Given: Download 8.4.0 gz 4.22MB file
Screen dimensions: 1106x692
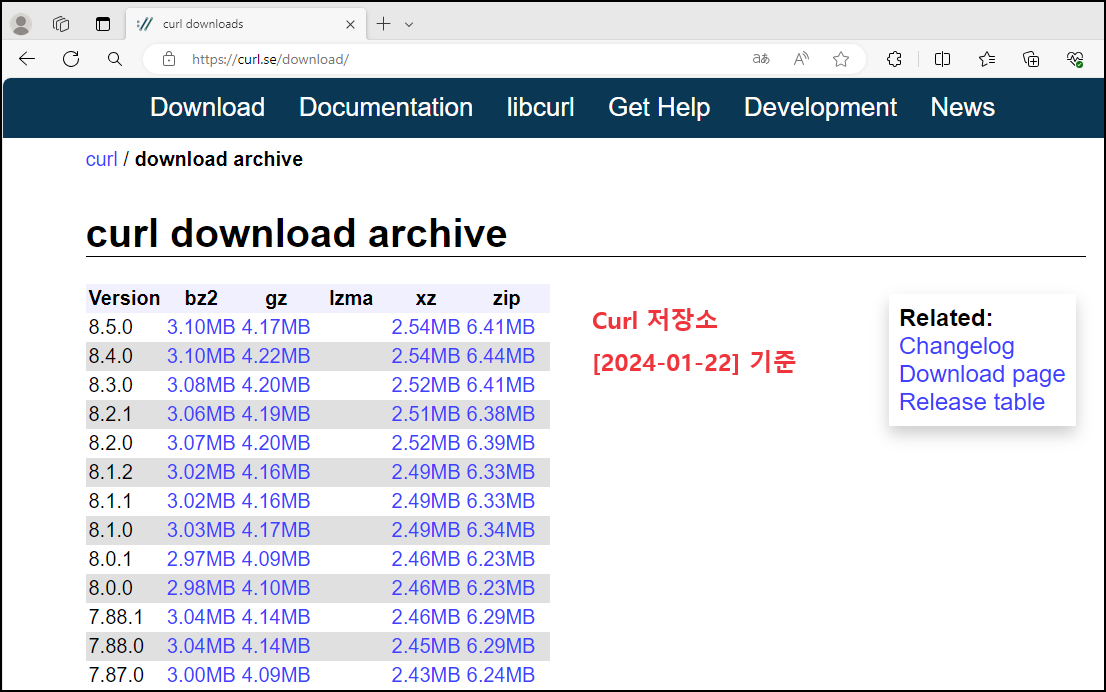Looking at the screenshot, I should pos(276,356).
